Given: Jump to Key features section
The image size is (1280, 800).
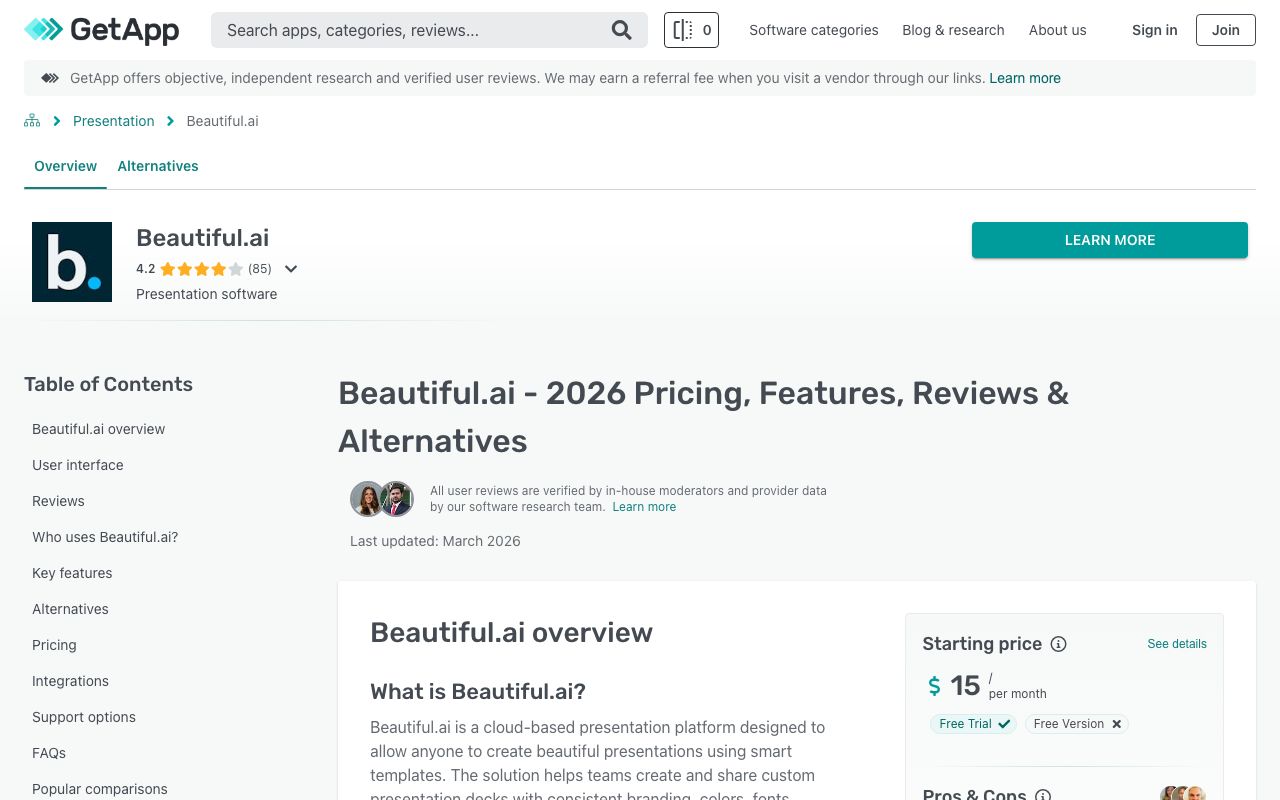Looking at the screenshot, I should pos(72,573).
